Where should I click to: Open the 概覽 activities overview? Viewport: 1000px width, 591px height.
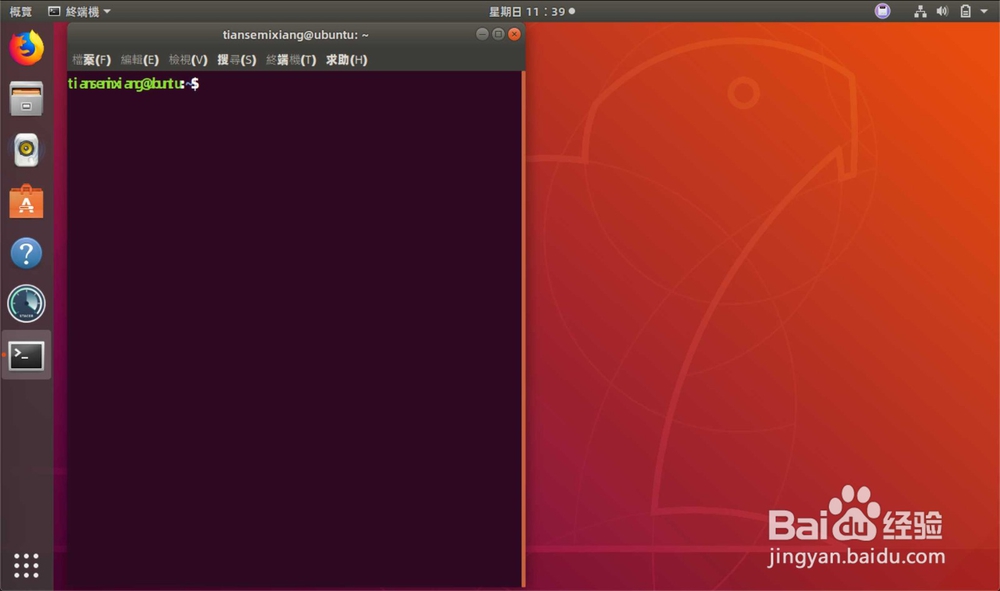[x=20, y=11]
